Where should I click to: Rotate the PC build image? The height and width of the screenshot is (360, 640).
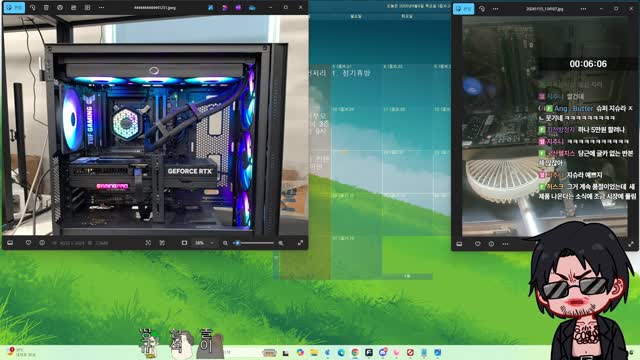33,7
